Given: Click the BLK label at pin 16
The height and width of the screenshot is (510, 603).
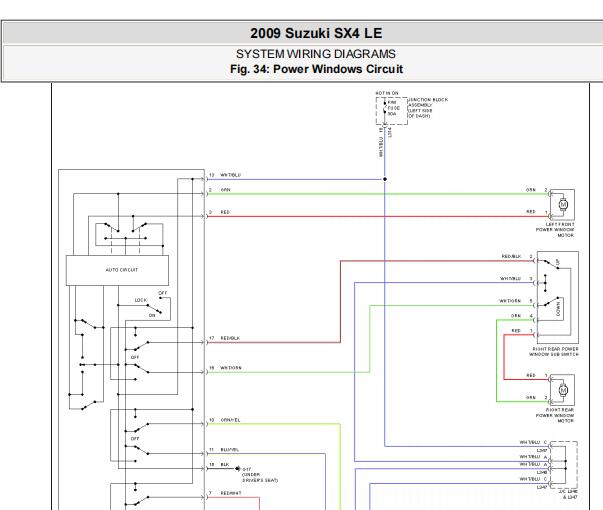Looking at the screenshot, I should 225,465.
